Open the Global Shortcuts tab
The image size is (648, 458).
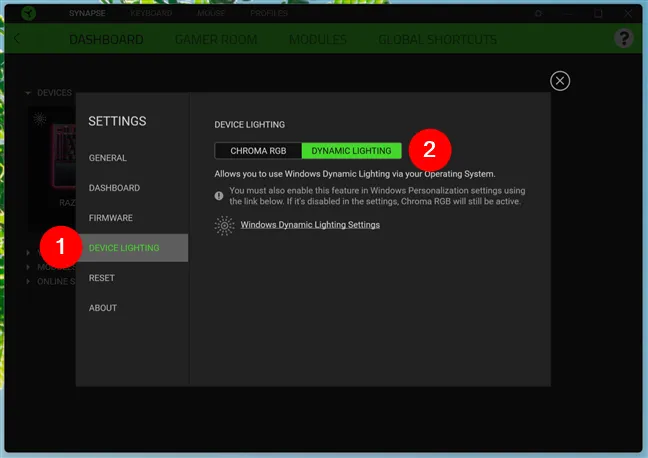point(437,40)
